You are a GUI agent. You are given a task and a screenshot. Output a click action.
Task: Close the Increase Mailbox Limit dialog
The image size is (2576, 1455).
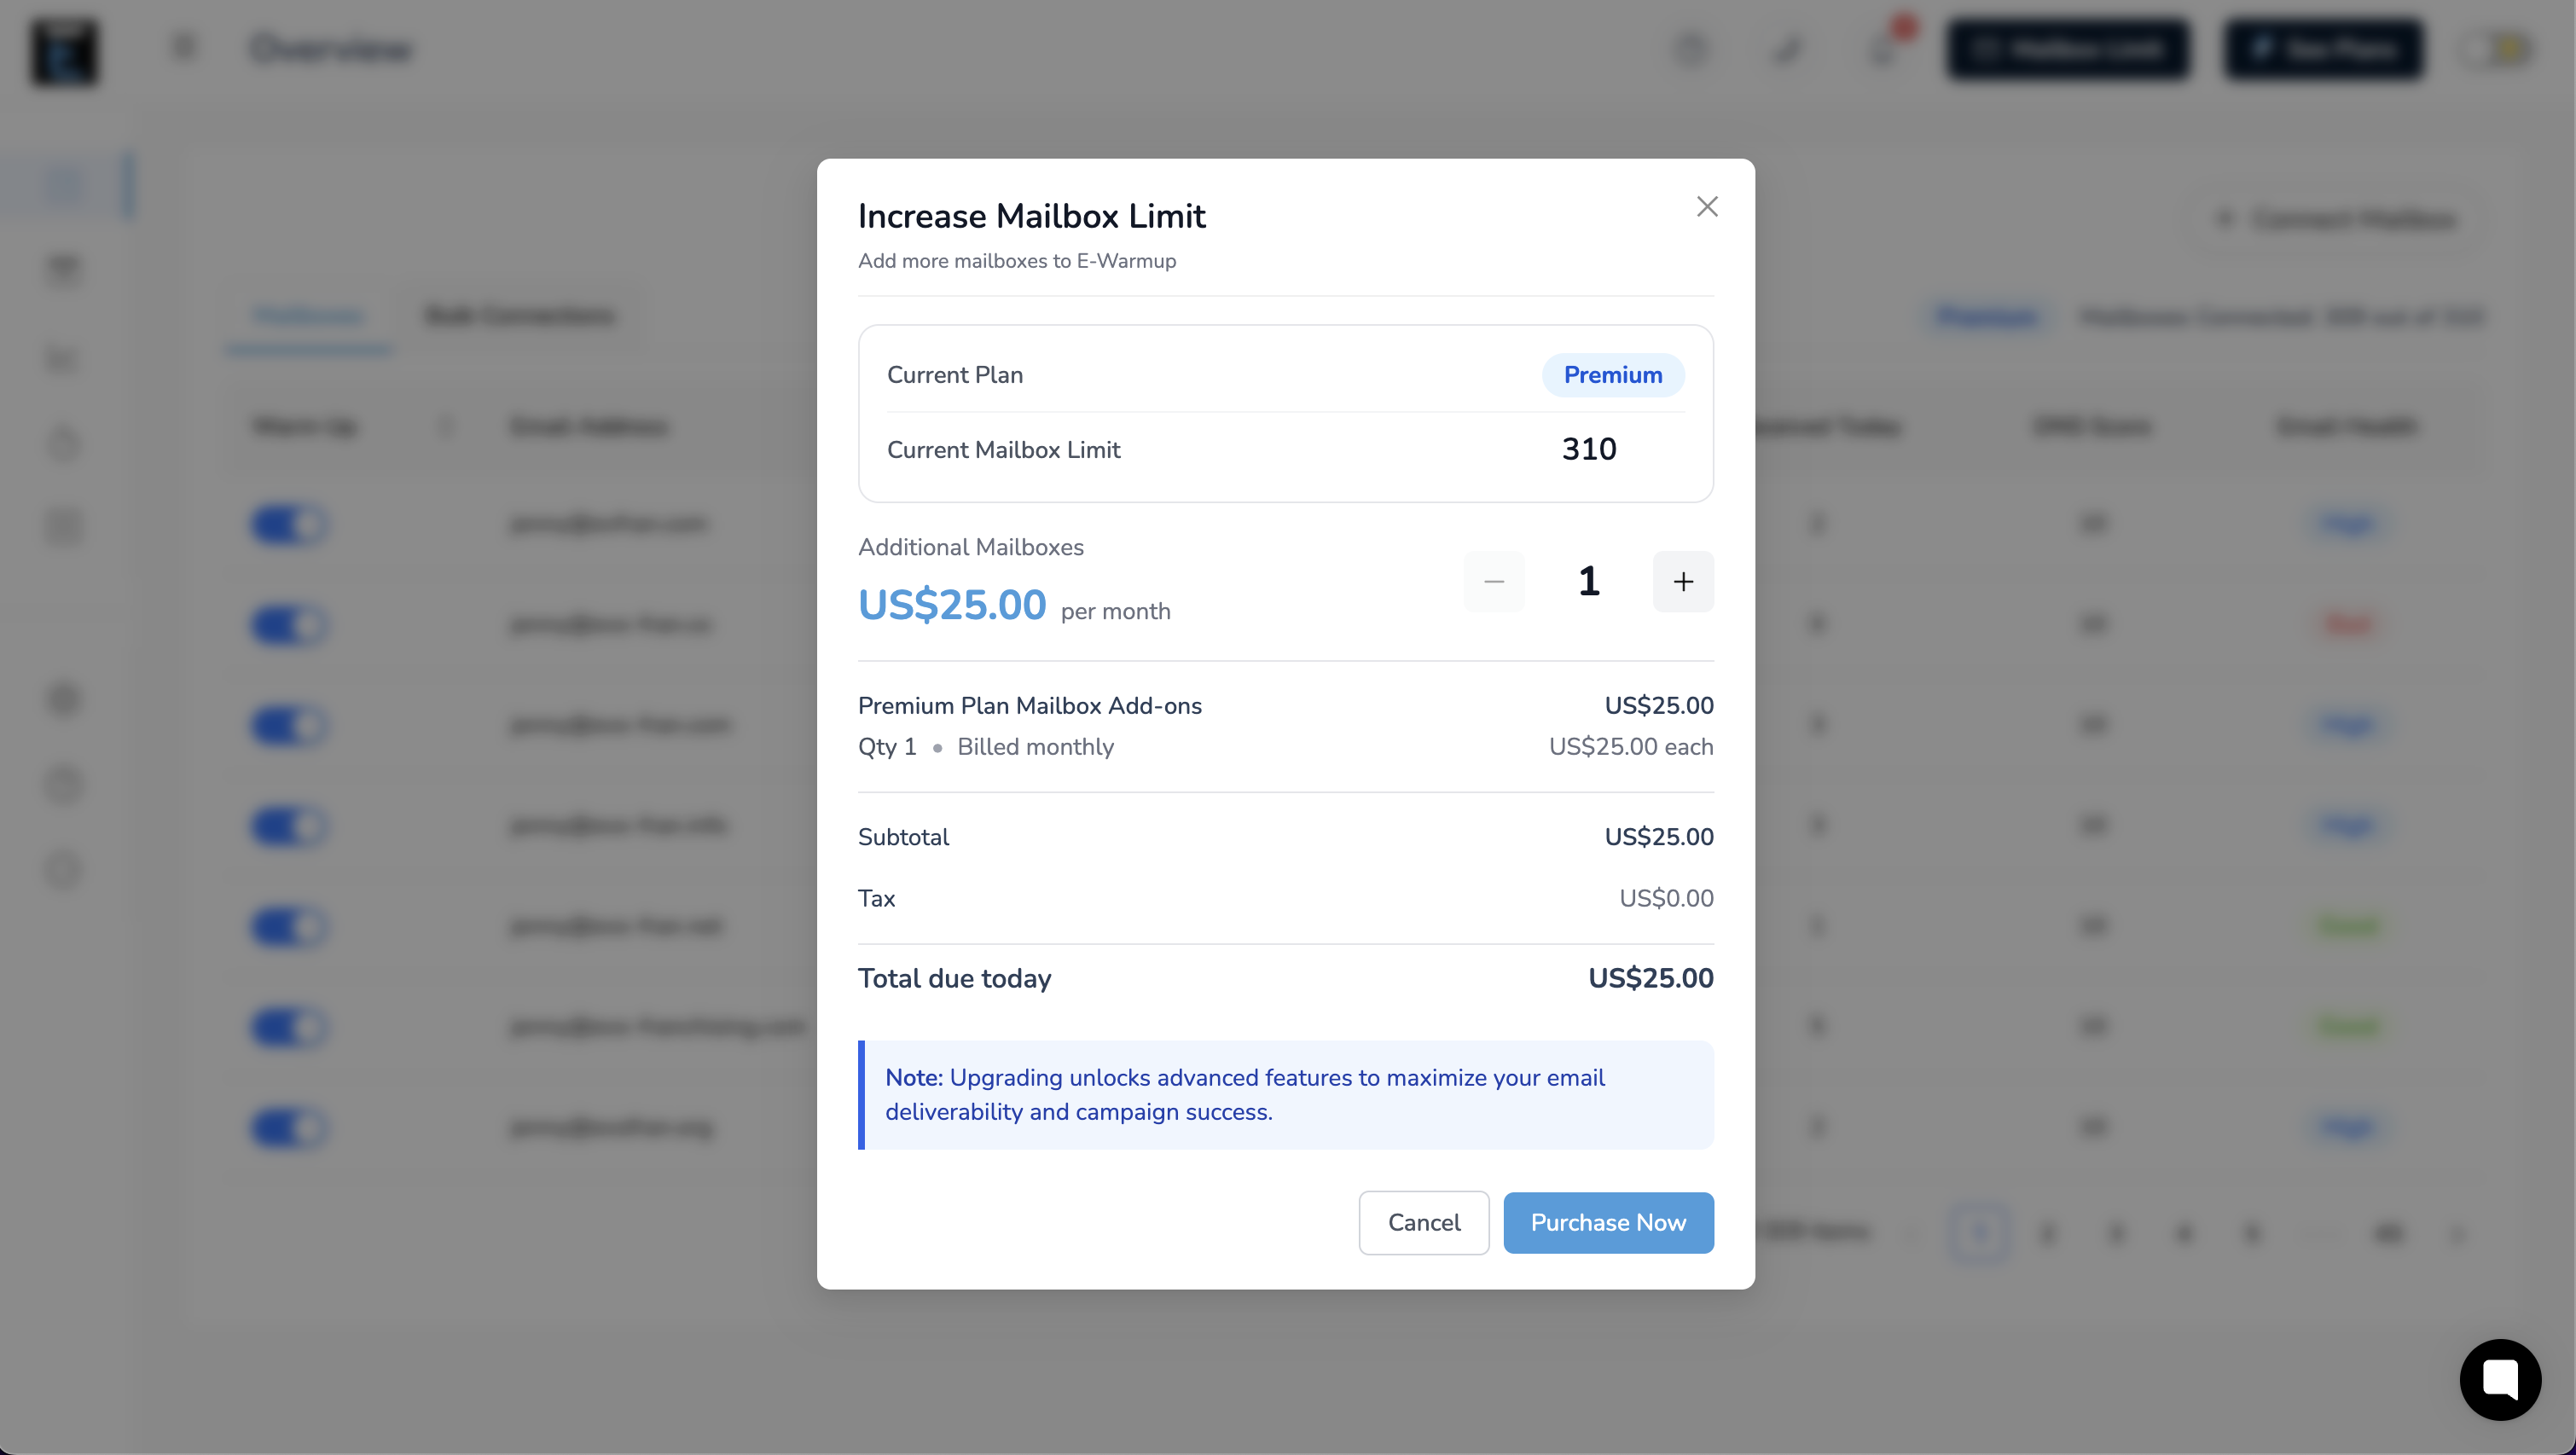point(1707,207)
